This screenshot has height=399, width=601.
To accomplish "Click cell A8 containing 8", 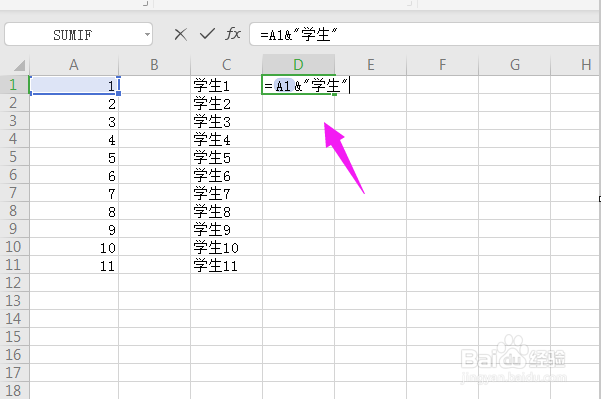I will click(74, 211).
